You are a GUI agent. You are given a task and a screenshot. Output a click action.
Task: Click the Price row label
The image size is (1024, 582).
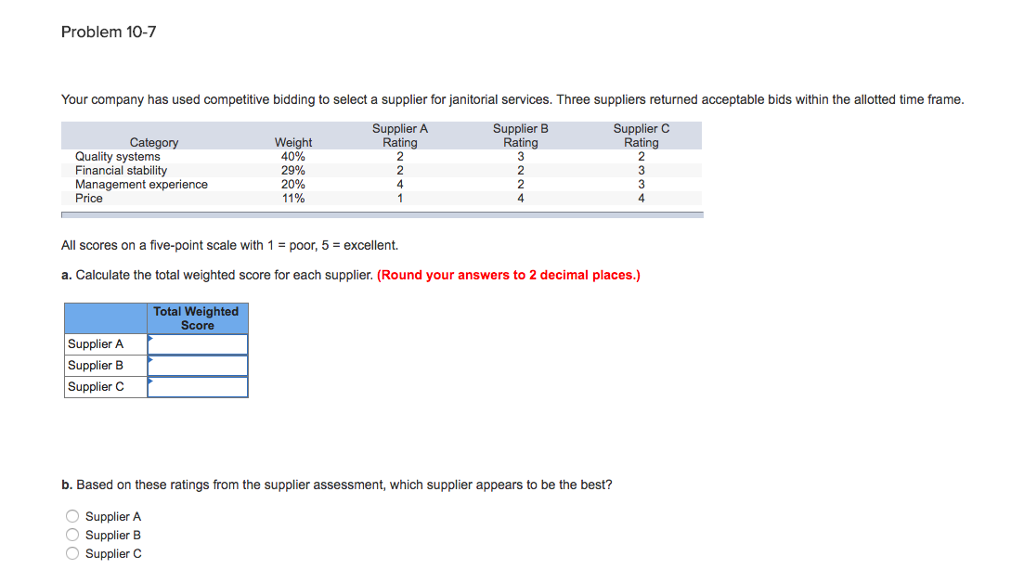click(x=89, y=199)
